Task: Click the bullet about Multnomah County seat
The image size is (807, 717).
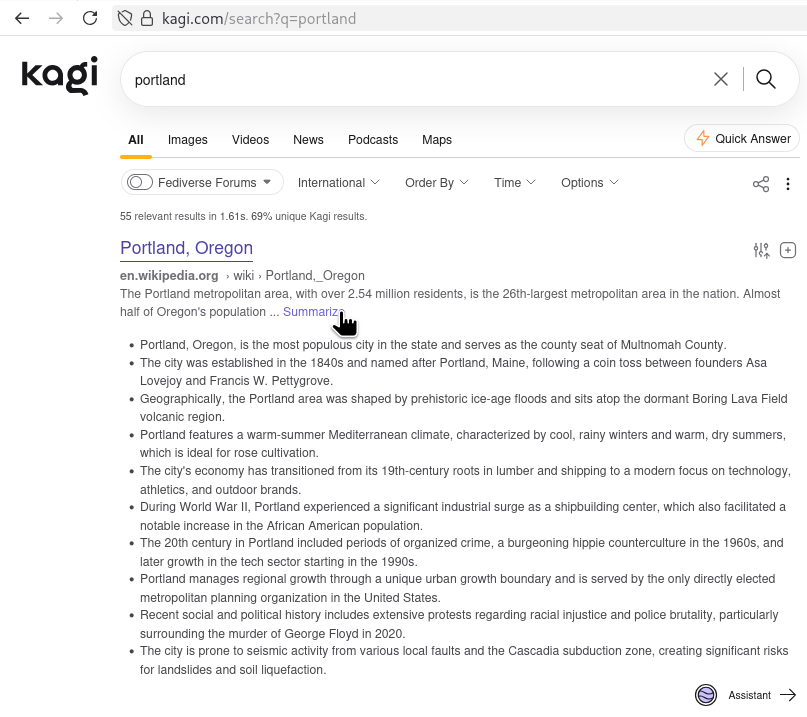Action: click(433, 345)
